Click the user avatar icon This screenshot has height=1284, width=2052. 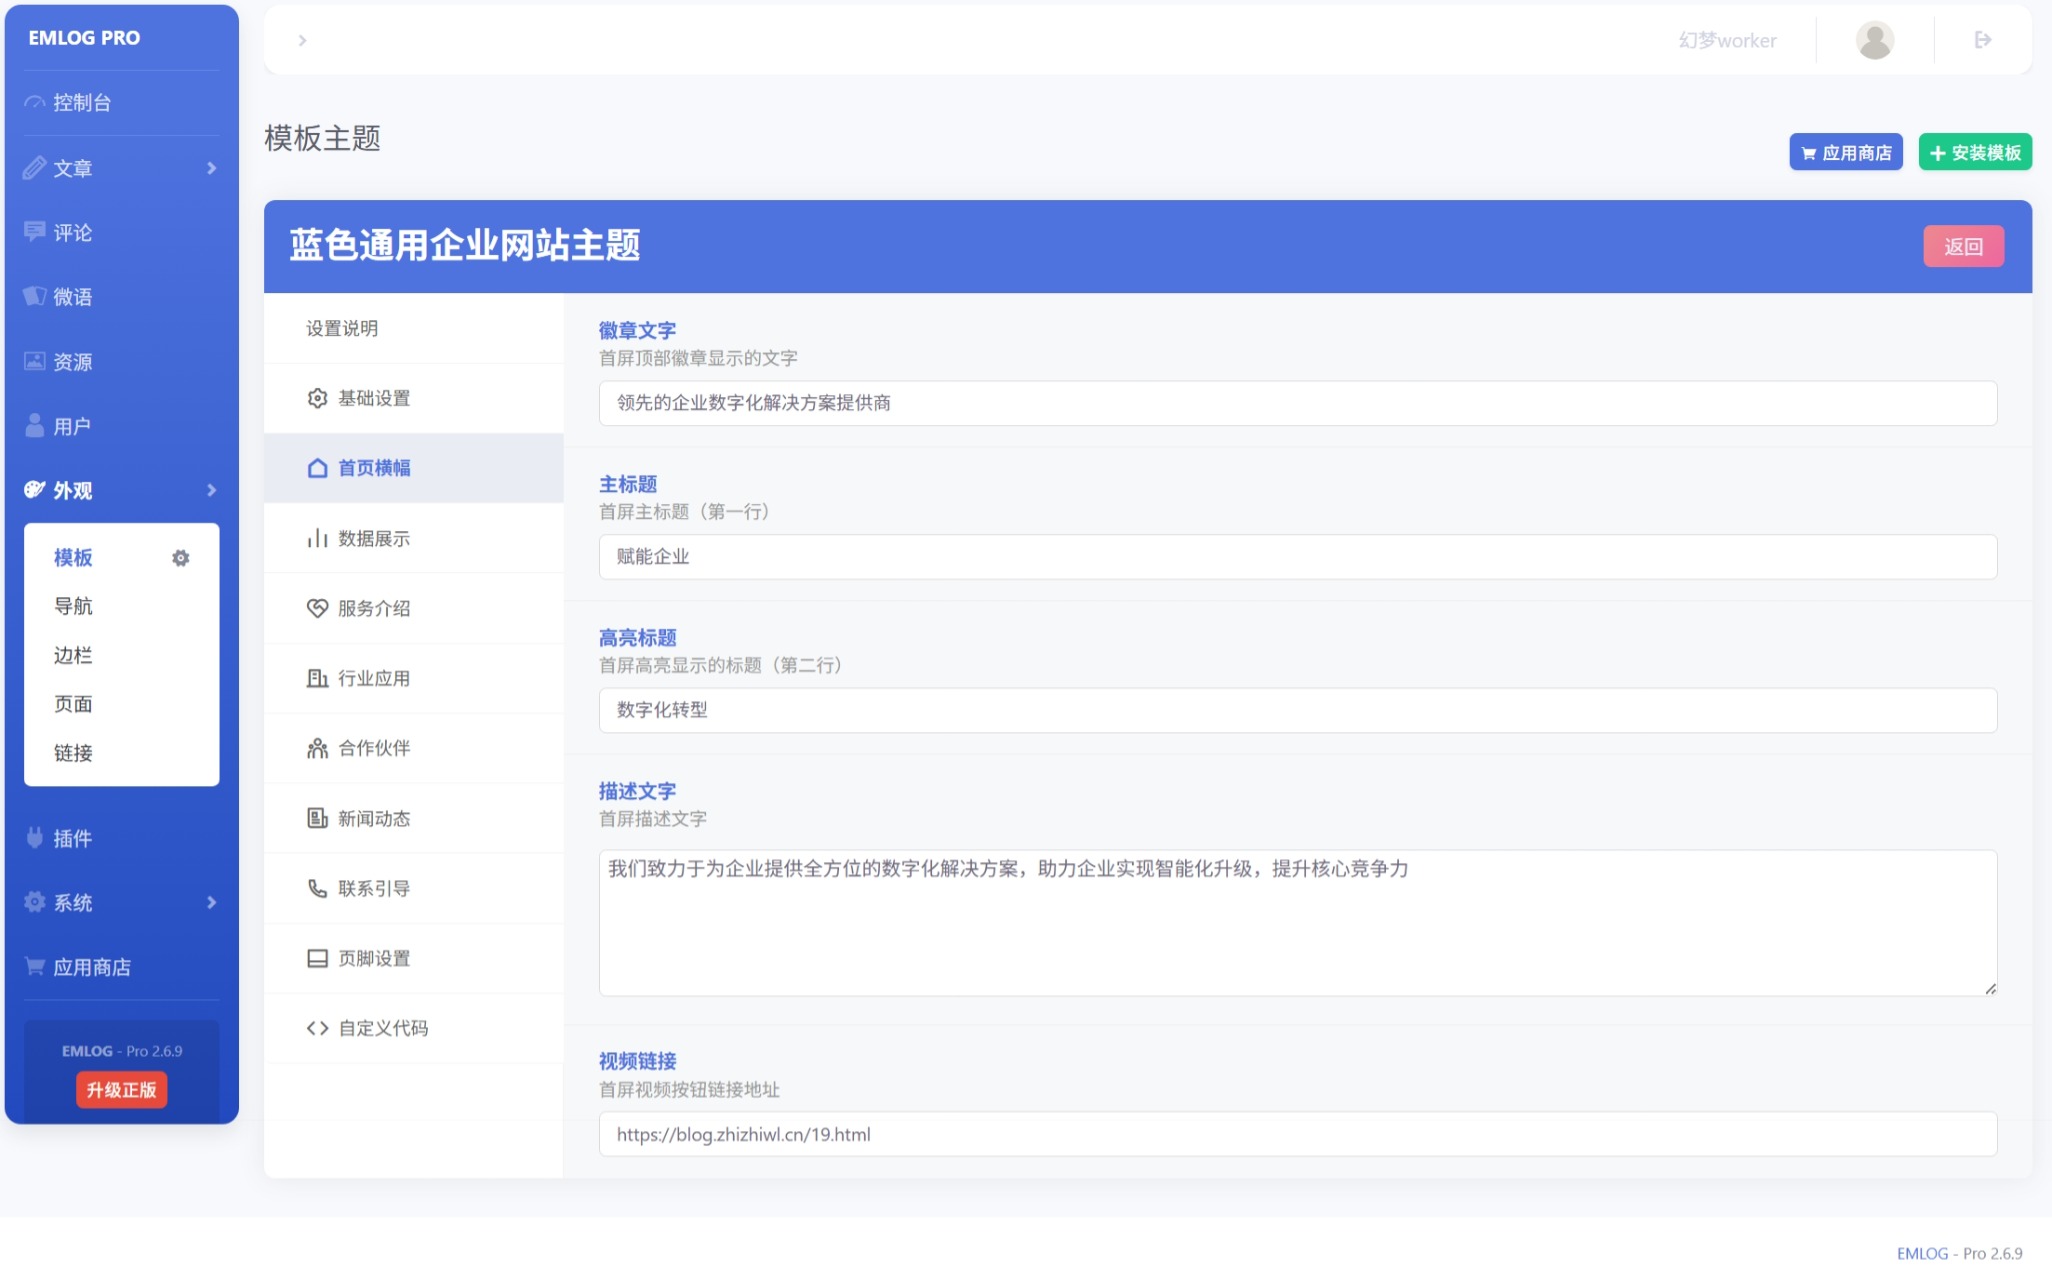tap(1874, 40)
